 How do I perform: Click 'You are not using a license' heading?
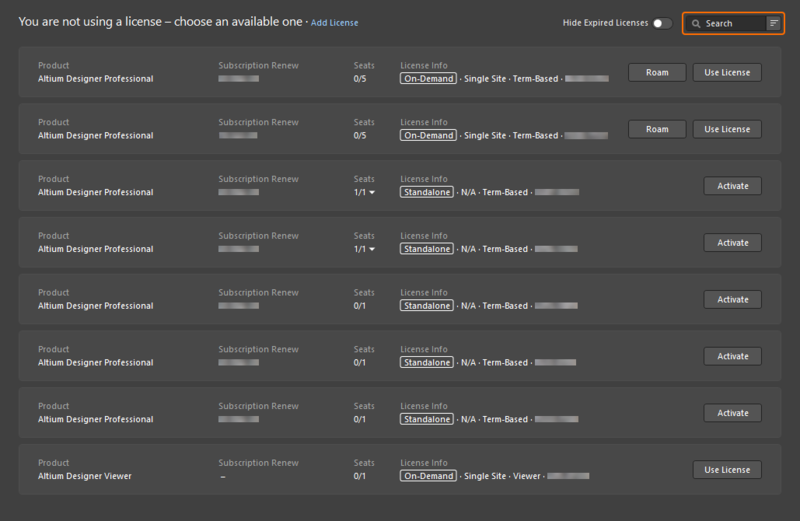pos(160,22)
